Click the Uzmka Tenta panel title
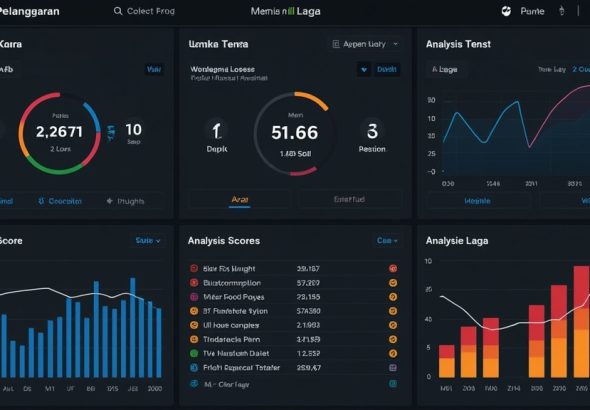The width and height of the screenshot is (590, 410). point(218,44)
